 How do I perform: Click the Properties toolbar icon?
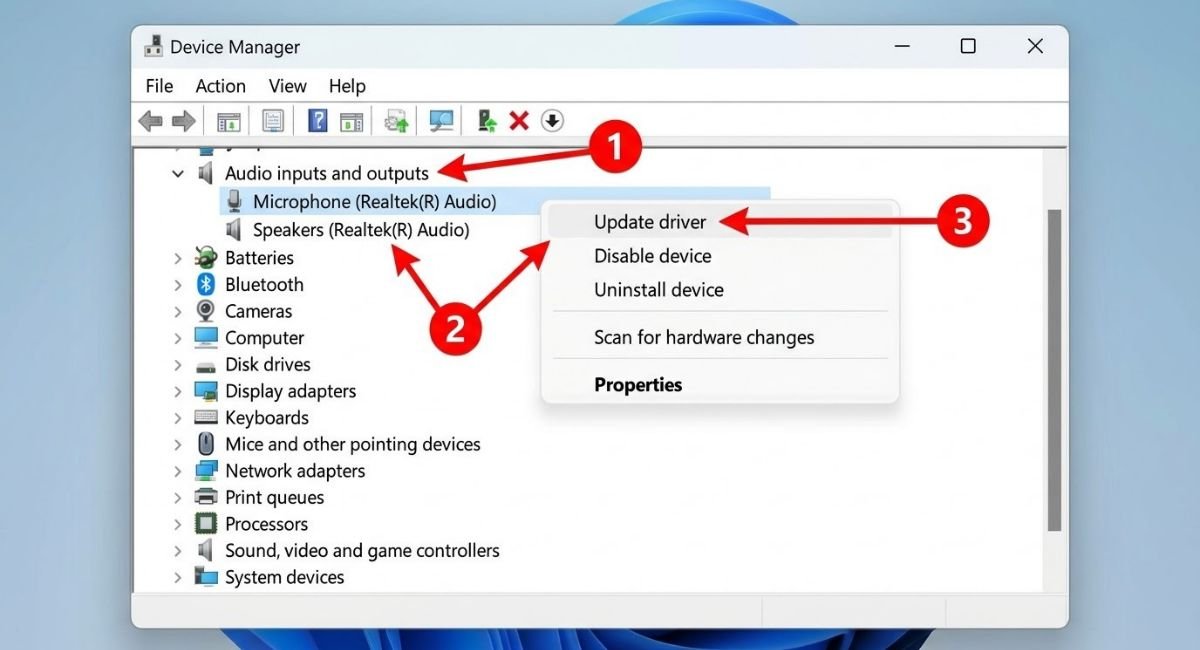(273, 122)
